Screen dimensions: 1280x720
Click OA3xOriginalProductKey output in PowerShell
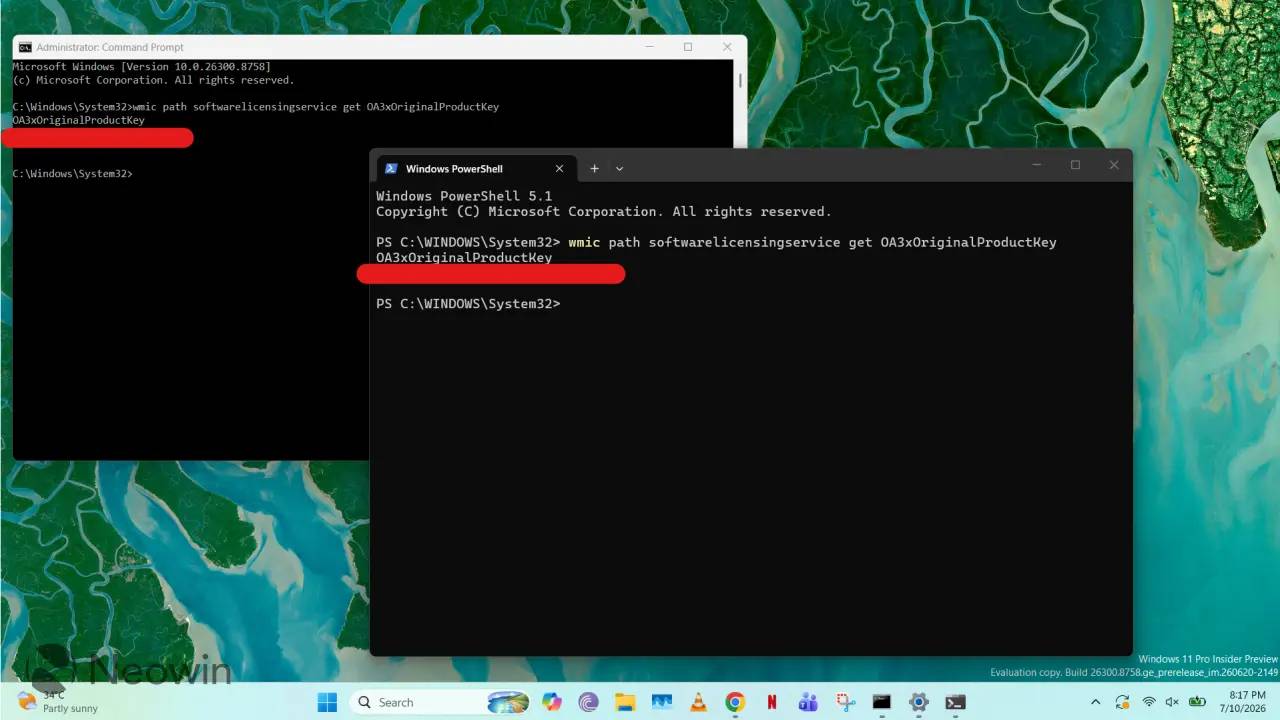pos(464,258)
